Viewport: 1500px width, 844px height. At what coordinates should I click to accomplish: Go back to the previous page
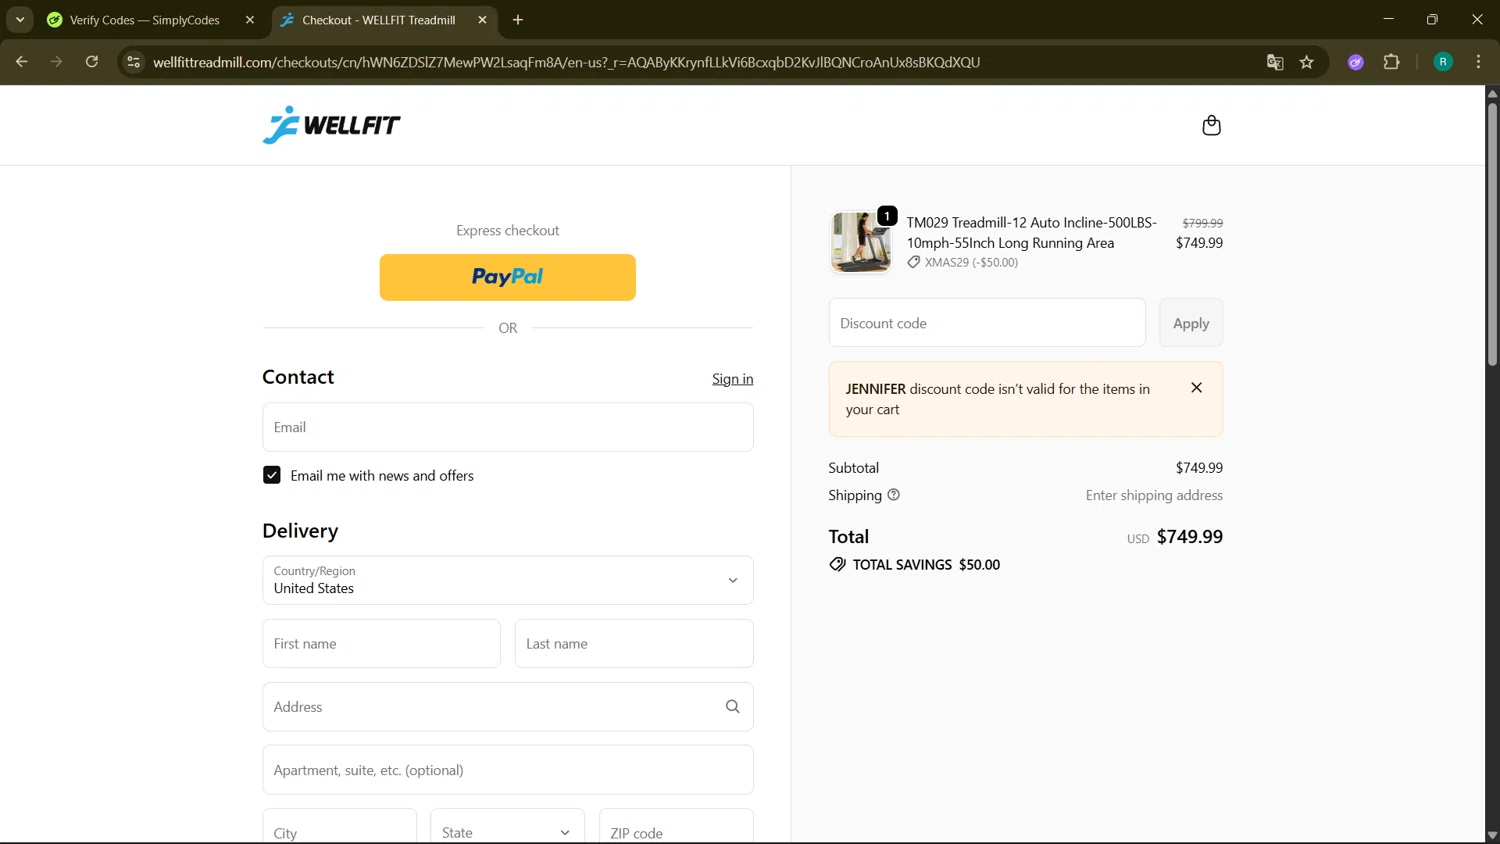21,62
